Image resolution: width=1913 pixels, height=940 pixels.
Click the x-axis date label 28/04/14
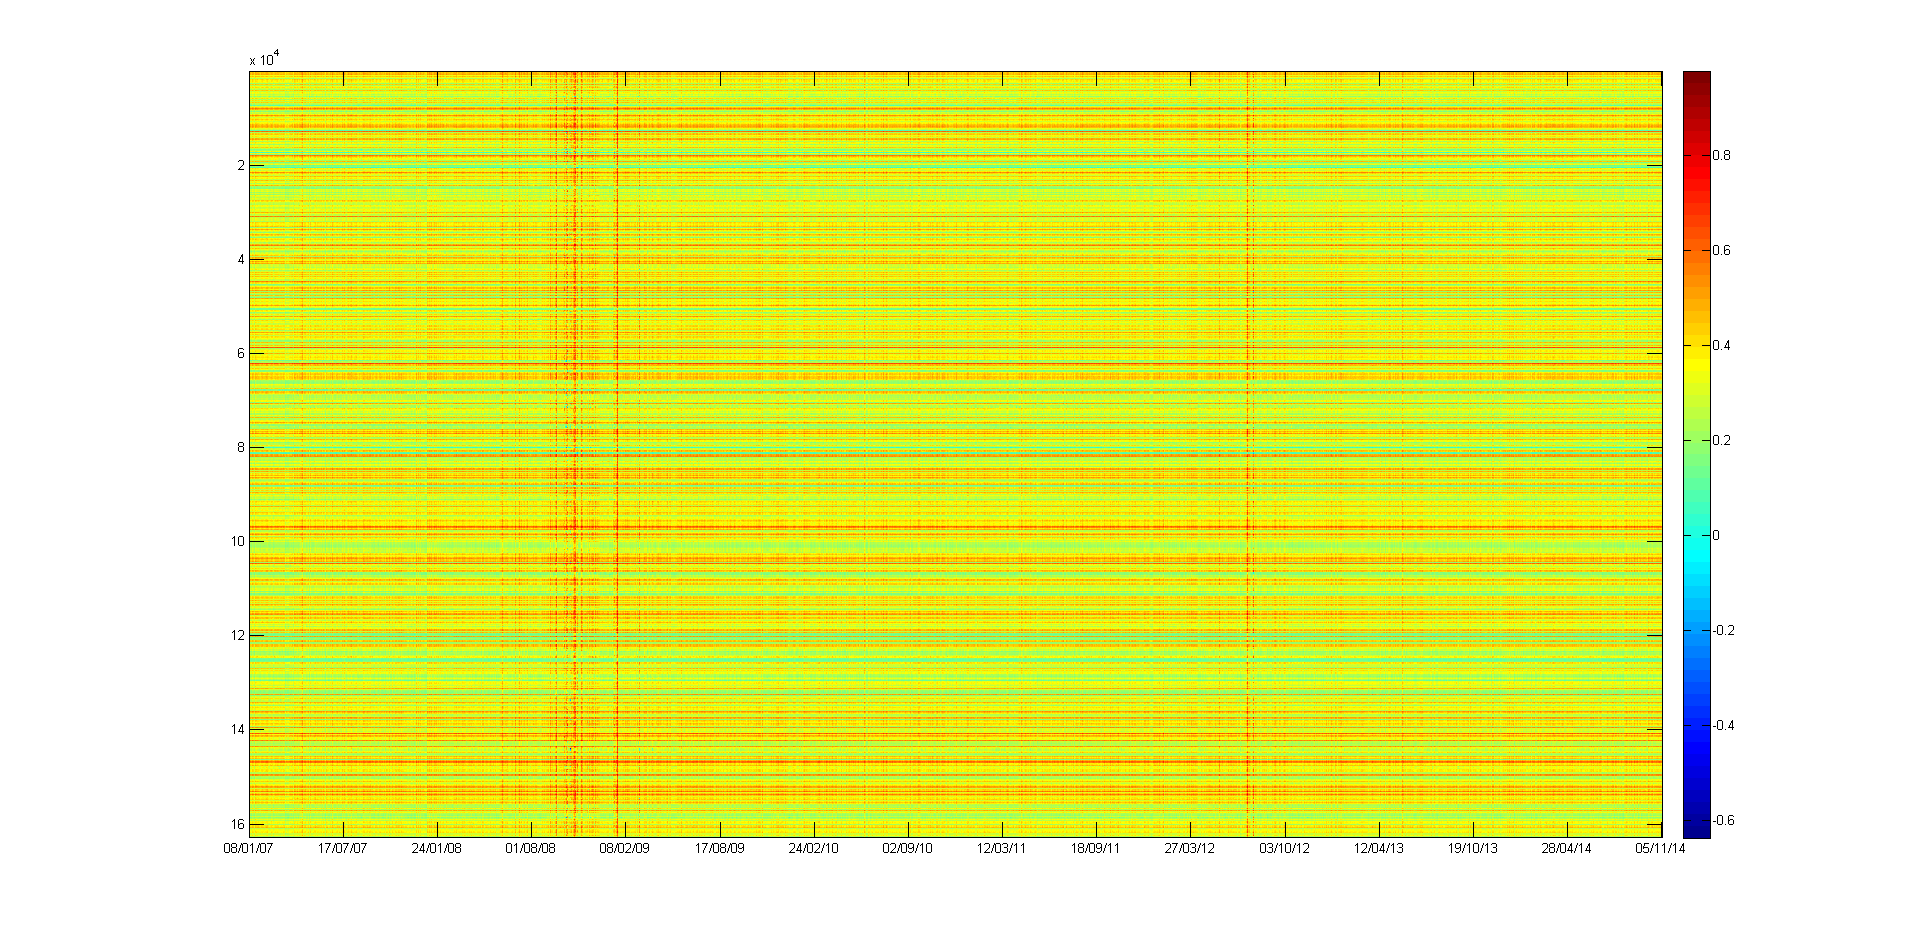(1567, 848)
